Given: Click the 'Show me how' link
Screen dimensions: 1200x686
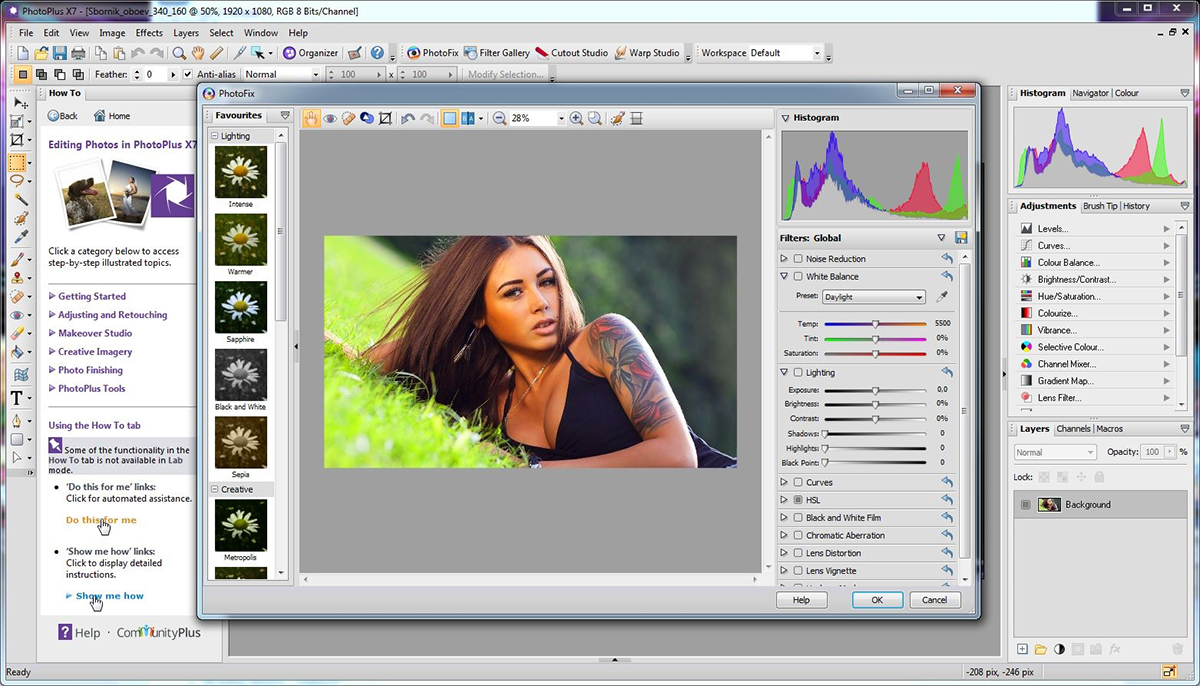Looking at the screenshot, I should coord(110,596).
